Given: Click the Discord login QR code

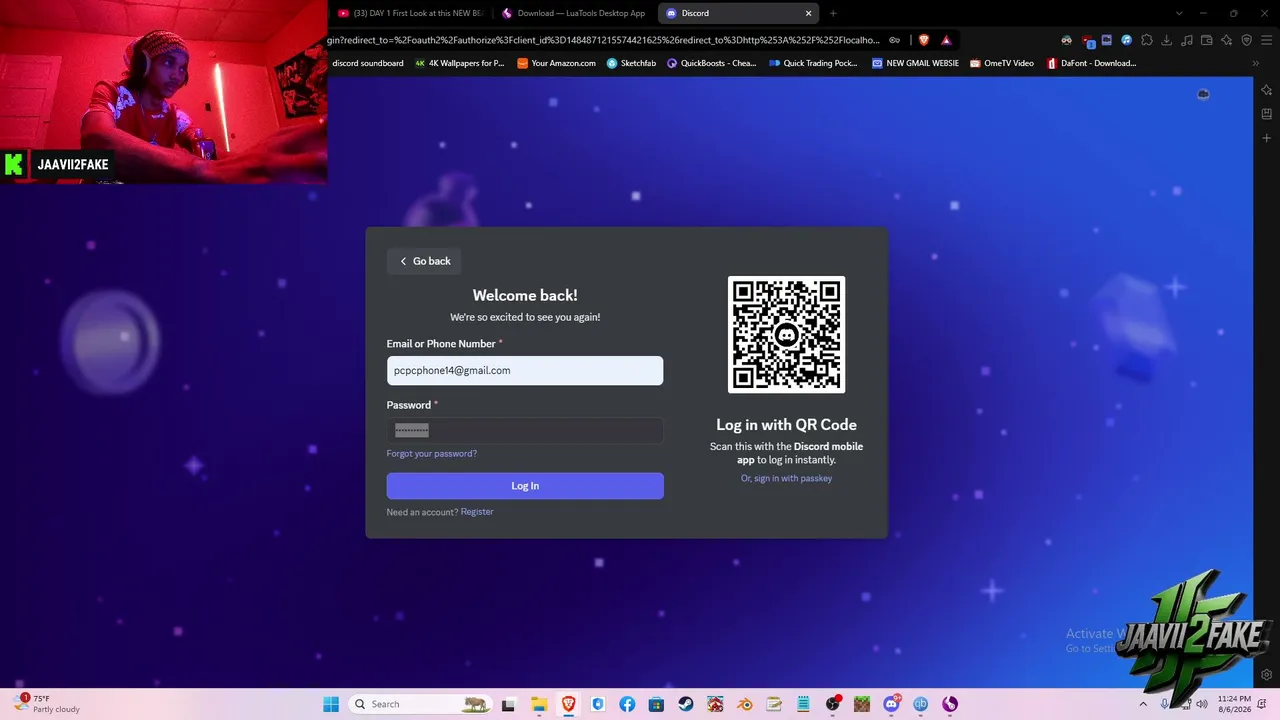Looking at the screenshot, I should (786, 334).
